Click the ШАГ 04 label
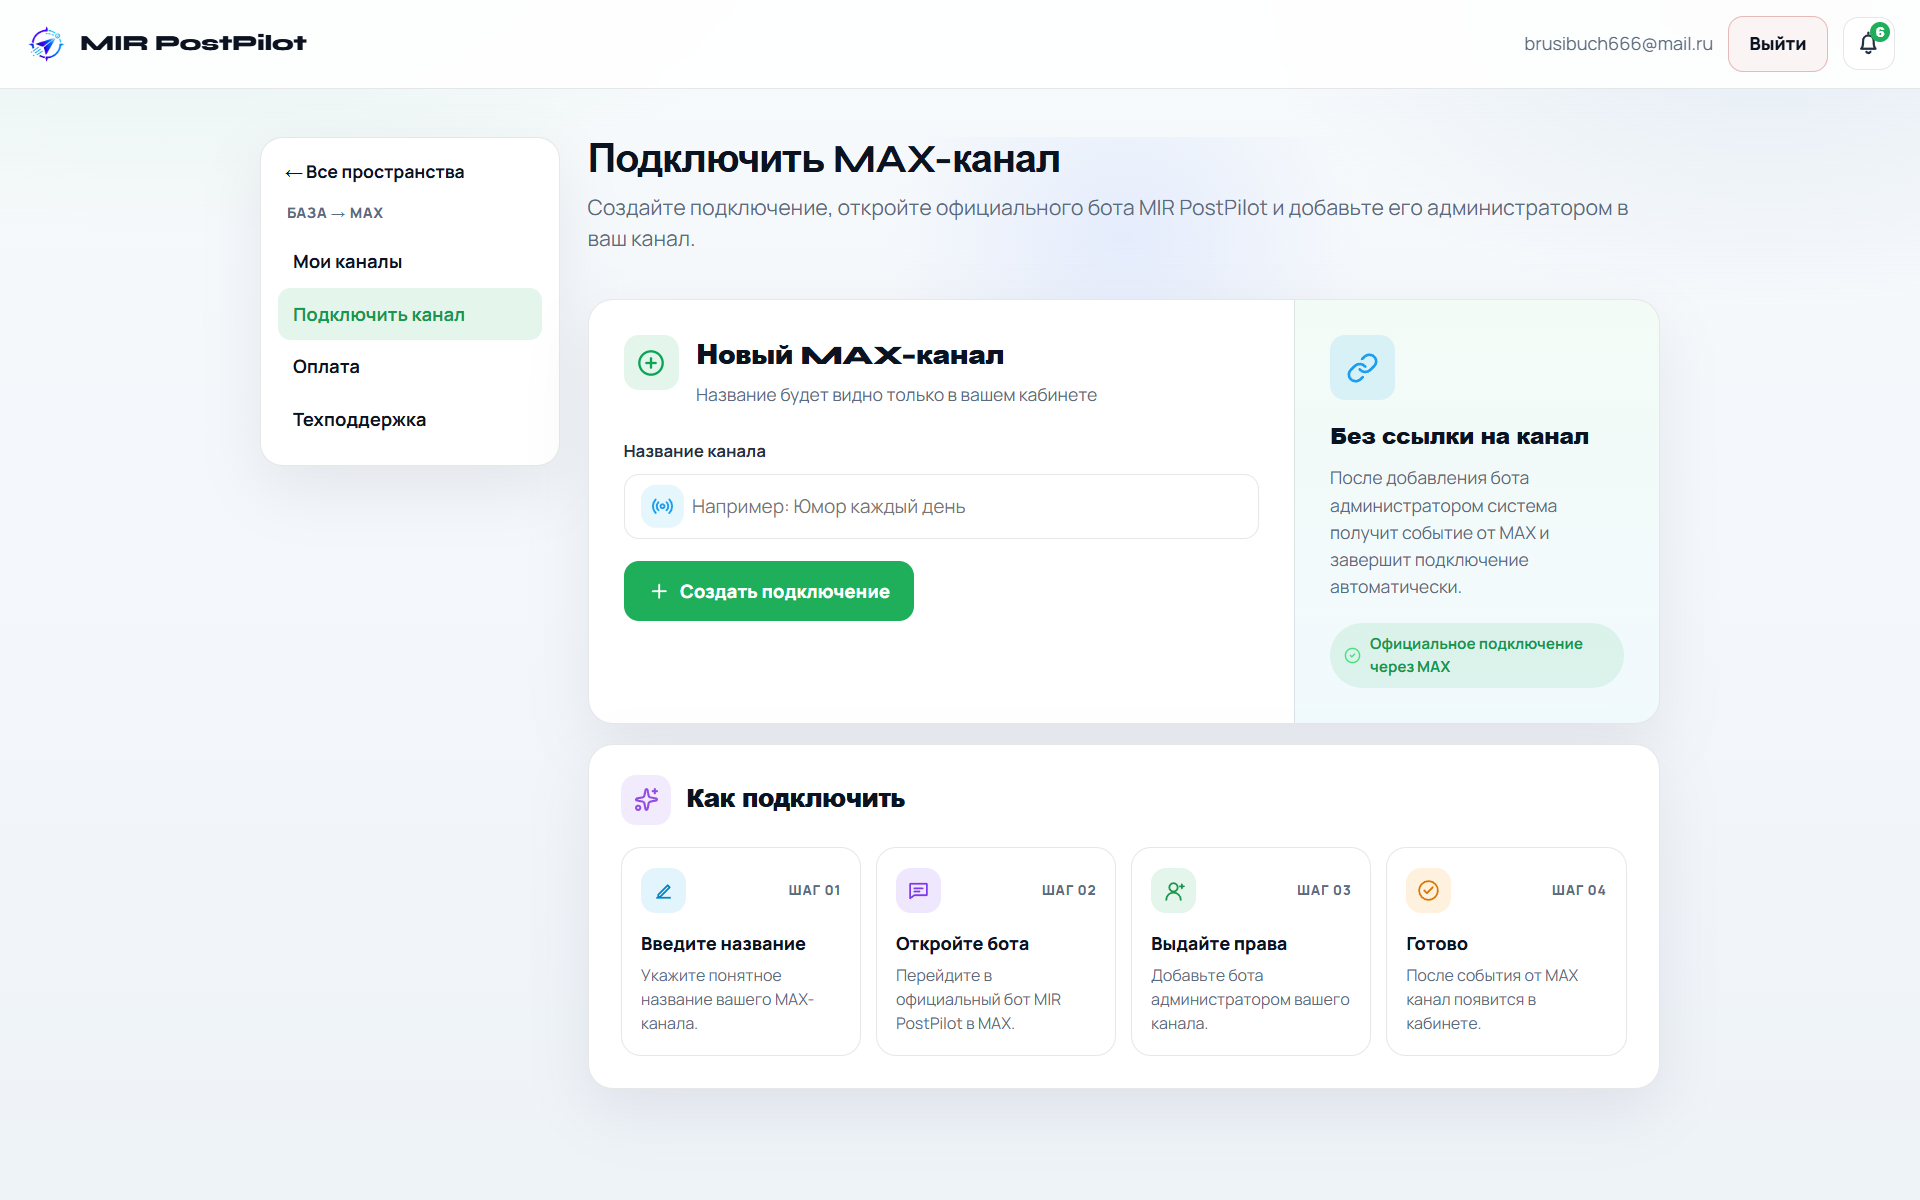This screenshot has width=1920, height=1200. 1579,890
